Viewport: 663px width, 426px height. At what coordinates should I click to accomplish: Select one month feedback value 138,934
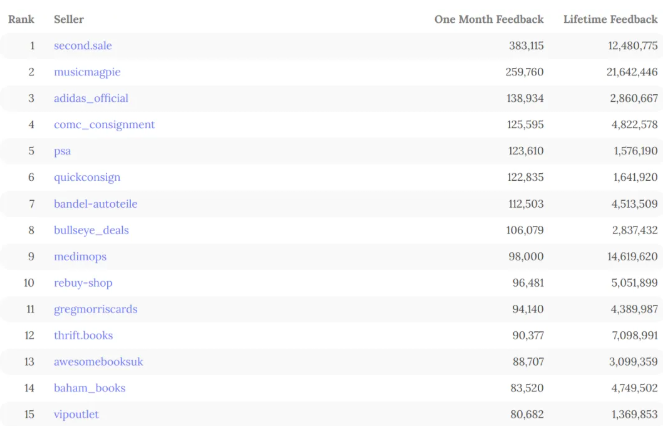click(x=525, y=99)
